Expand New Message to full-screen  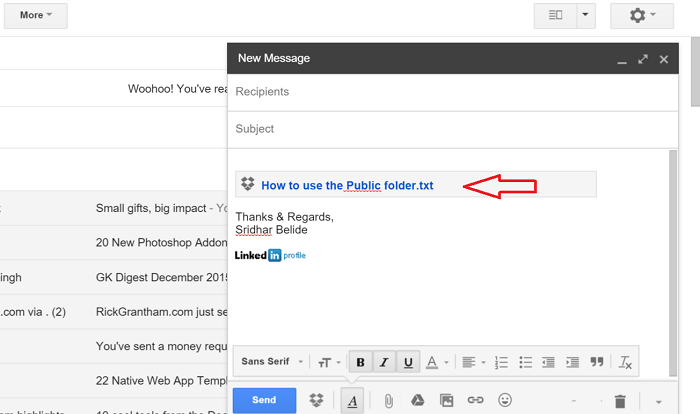(643, 59)
